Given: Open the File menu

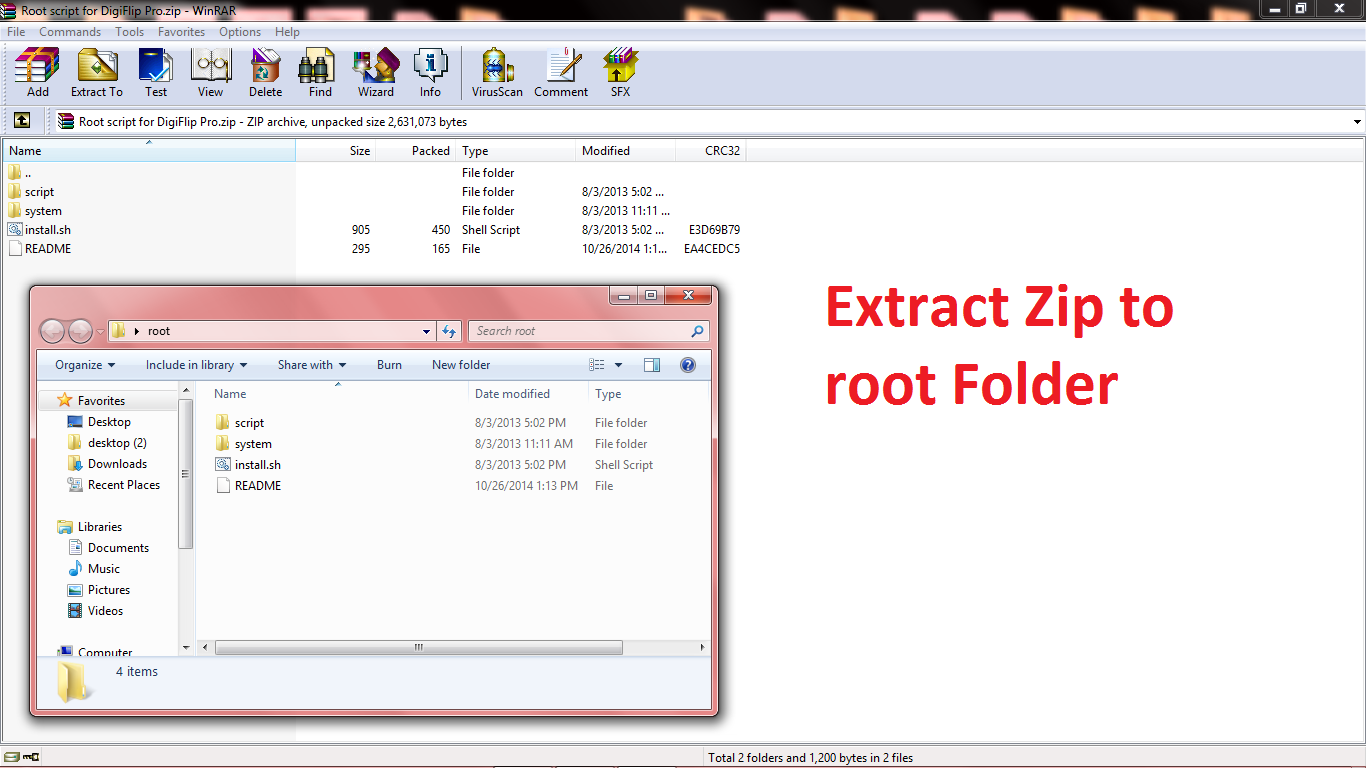Looking at the screenshot, I should [16, 32].
